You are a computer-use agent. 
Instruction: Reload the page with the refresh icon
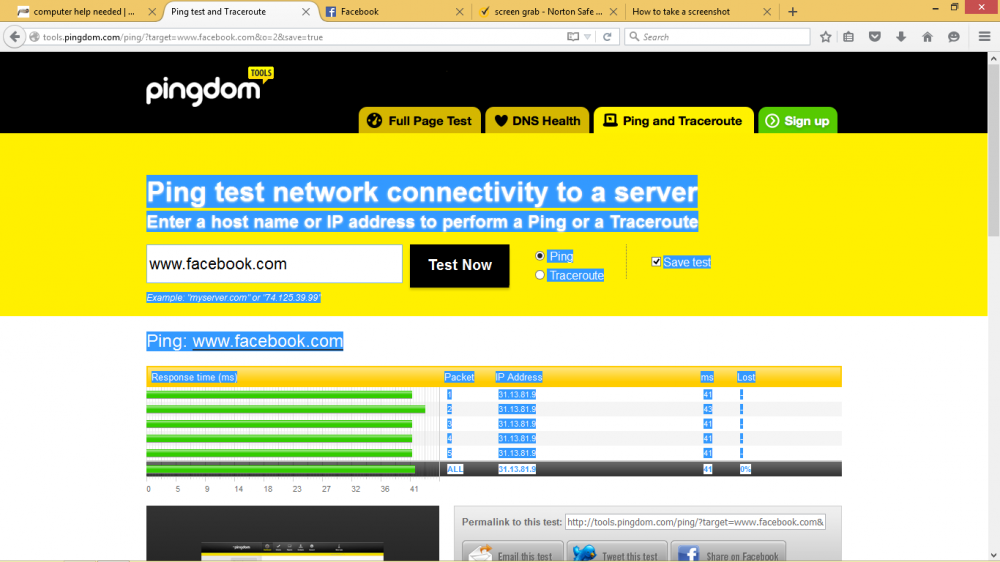[607, 37]
